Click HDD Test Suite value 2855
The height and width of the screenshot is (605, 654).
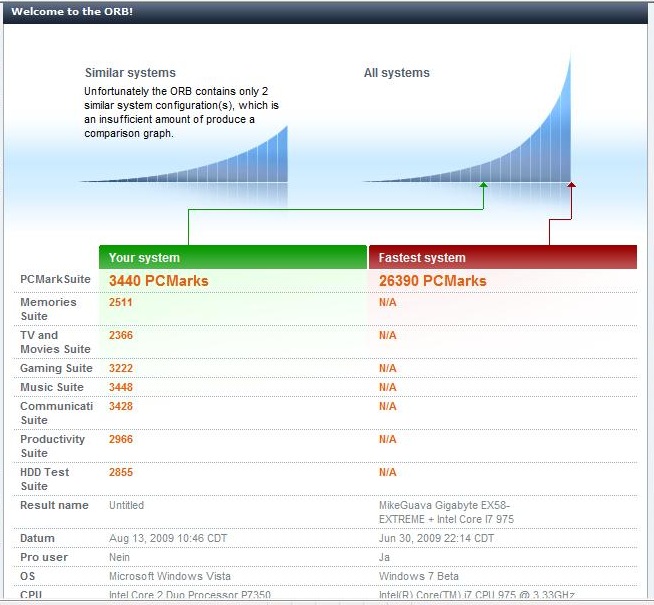point(121,472)
